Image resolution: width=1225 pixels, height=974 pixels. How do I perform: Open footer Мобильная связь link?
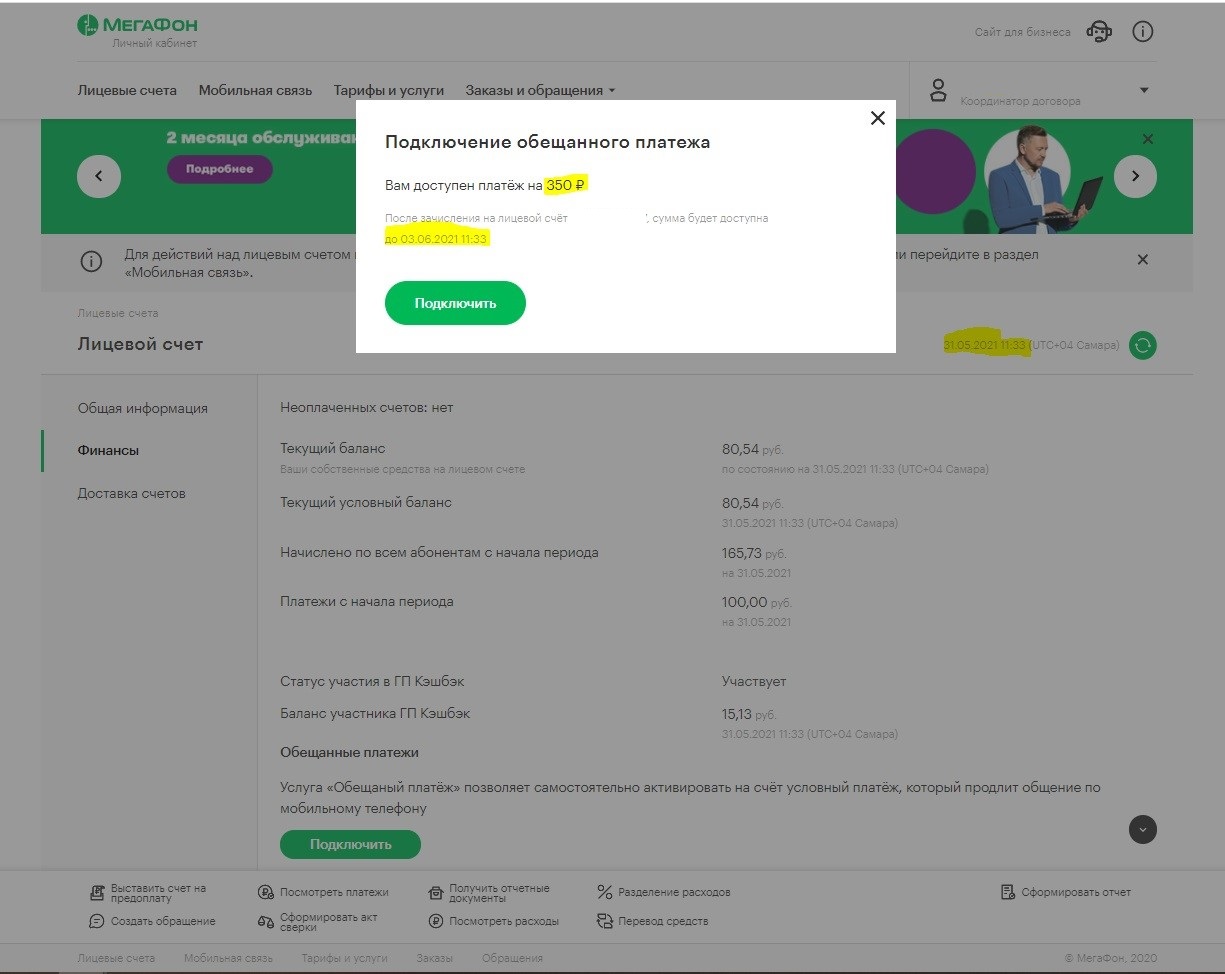[x=228, y=958]
